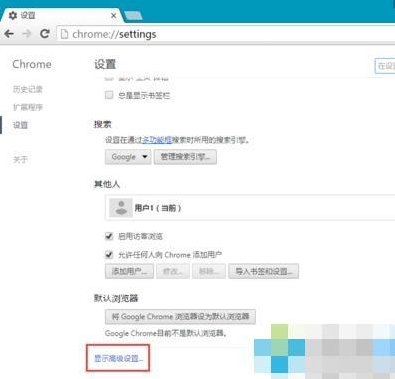This screenshot has height=379, width=395.
Task: Click the 管理搜索引擎 button
Action: [185, 157]
